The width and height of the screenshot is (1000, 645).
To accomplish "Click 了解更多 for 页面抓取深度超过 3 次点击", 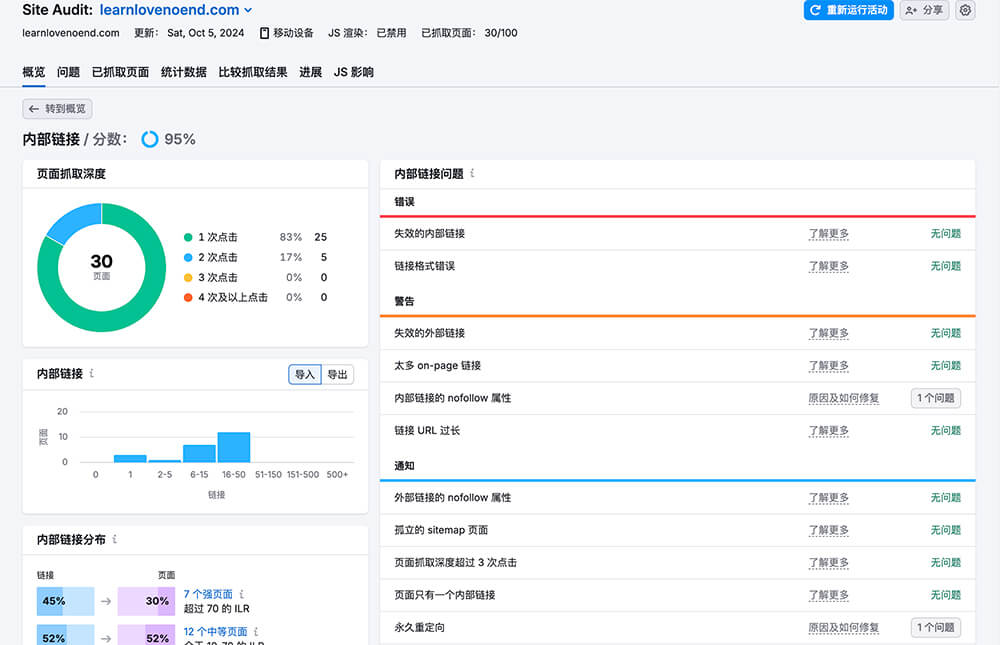I will [828, 563].
